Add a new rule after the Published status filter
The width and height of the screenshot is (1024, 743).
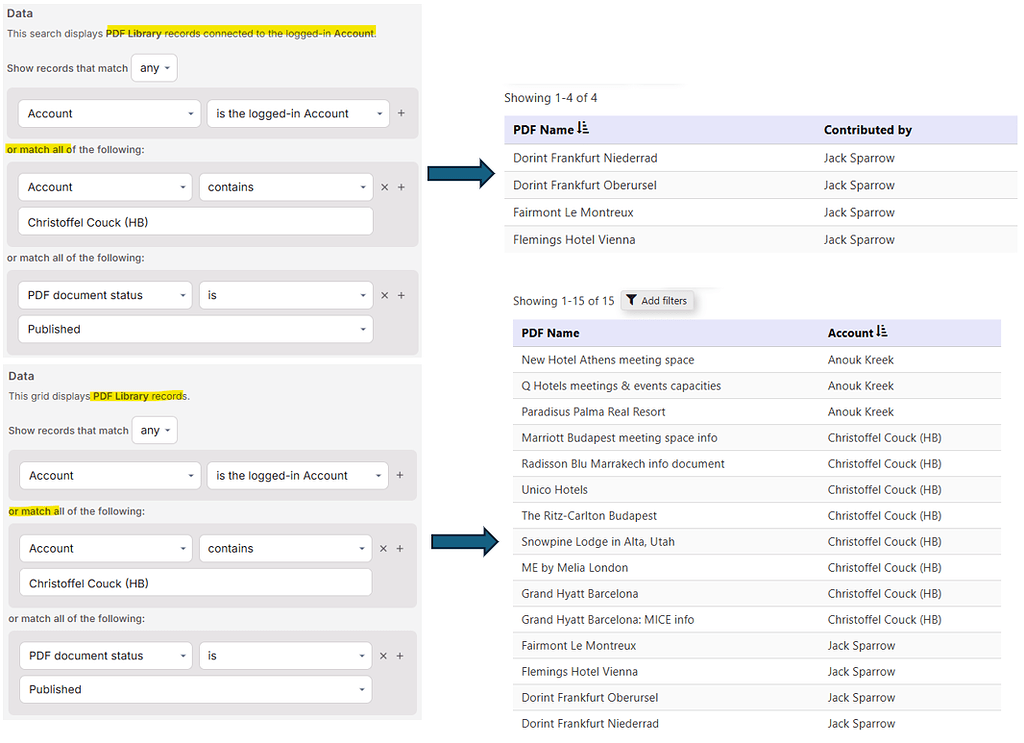[399, 295]
